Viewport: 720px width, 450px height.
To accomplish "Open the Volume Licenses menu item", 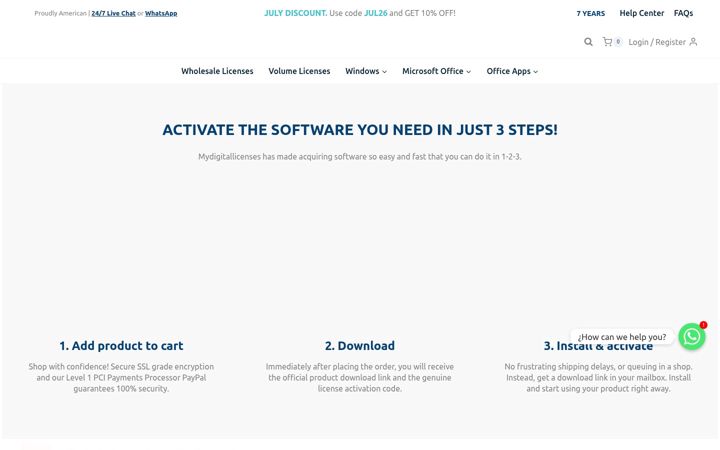I will (299, 71).
